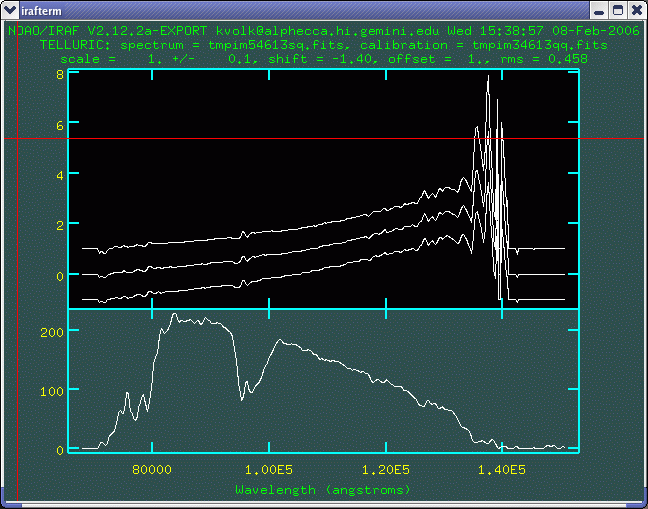648x509 pixels.
Task: Click the shift = -1.40 value
Action: tap(324, 59)
